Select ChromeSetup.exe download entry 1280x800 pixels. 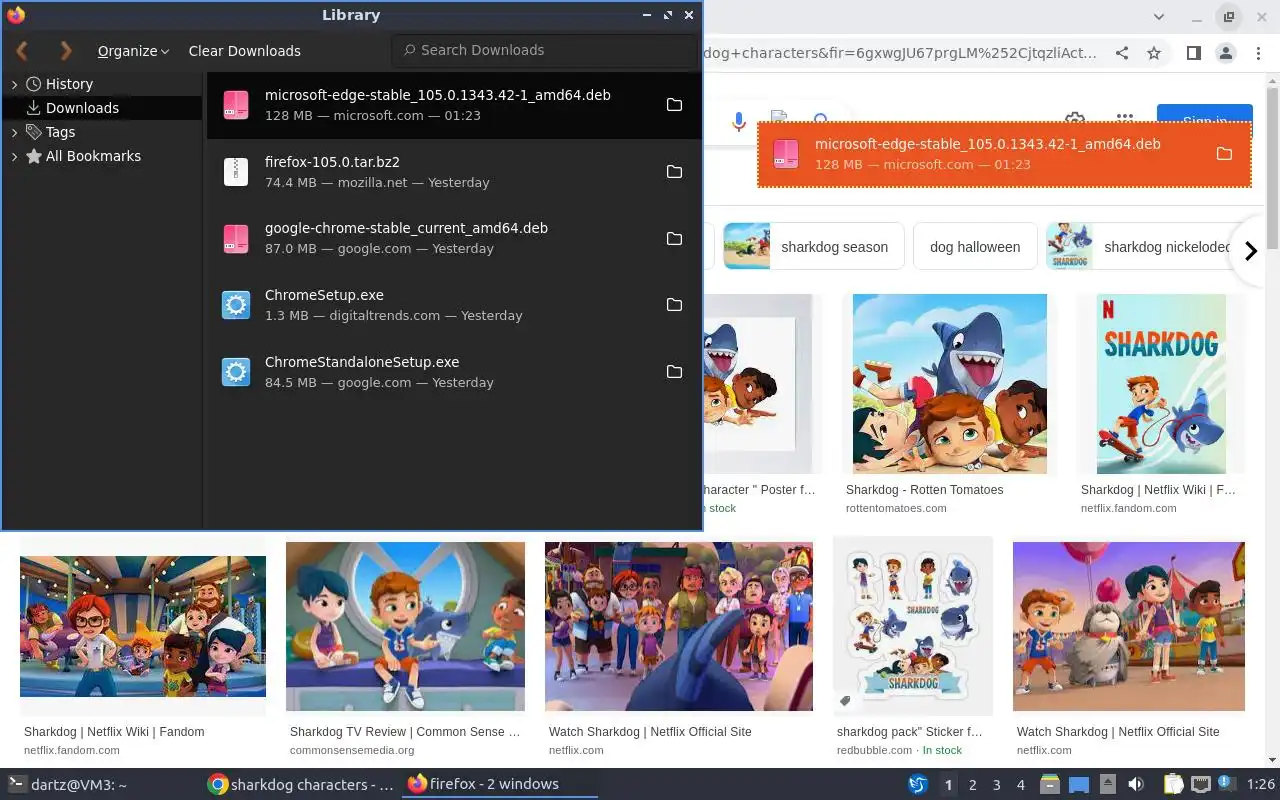pyautogui.click(x=453, y=305)
